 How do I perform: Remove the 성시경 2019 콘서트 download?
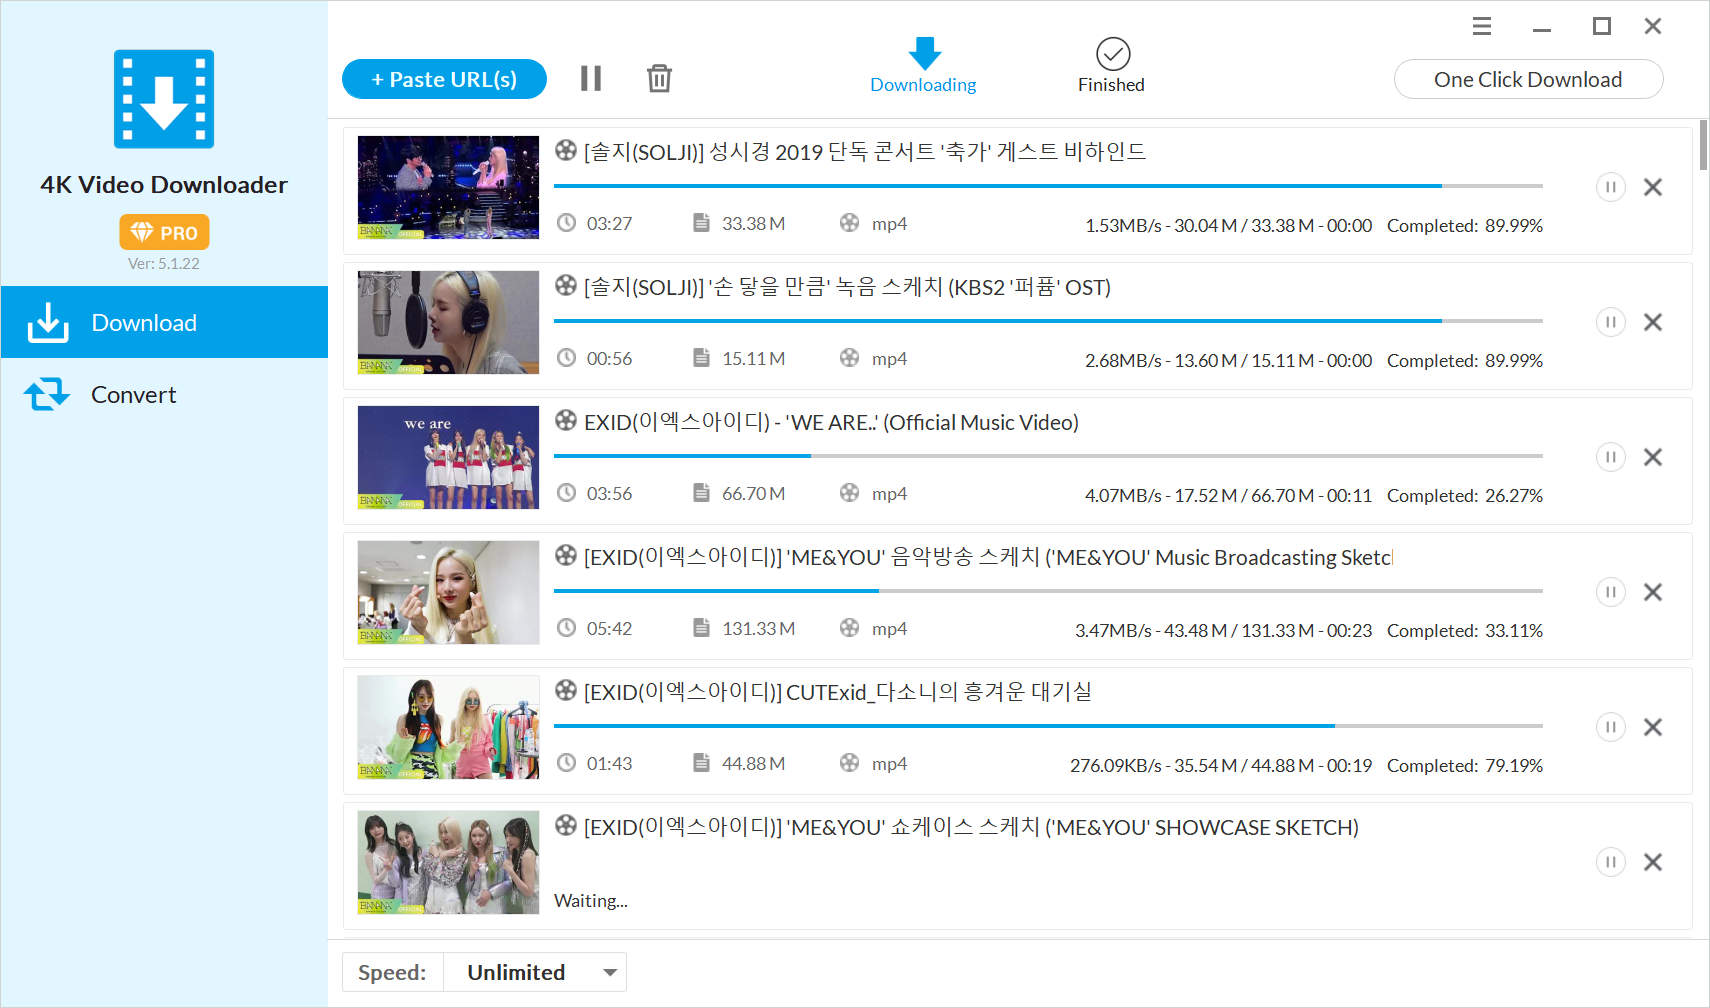pos(1653,187)
